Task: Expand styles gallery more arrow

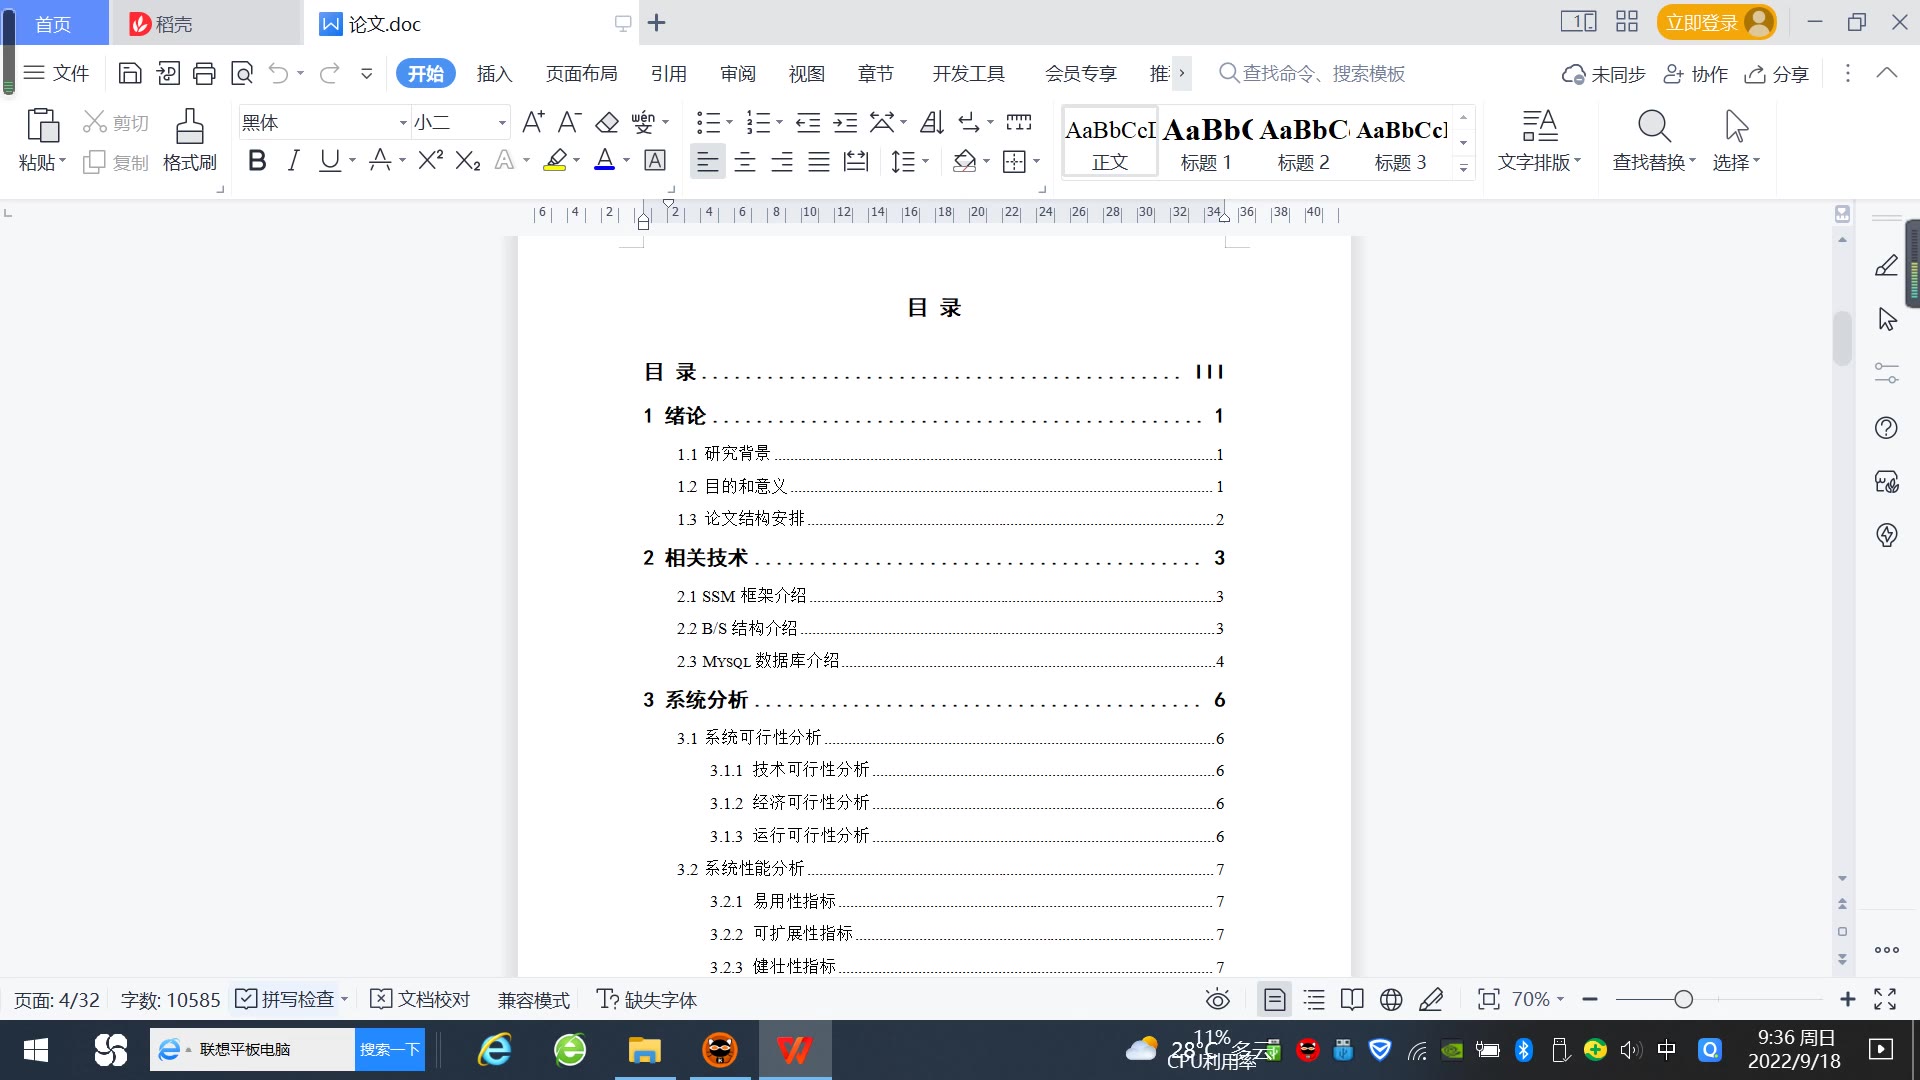Action: coord(1464,168)
